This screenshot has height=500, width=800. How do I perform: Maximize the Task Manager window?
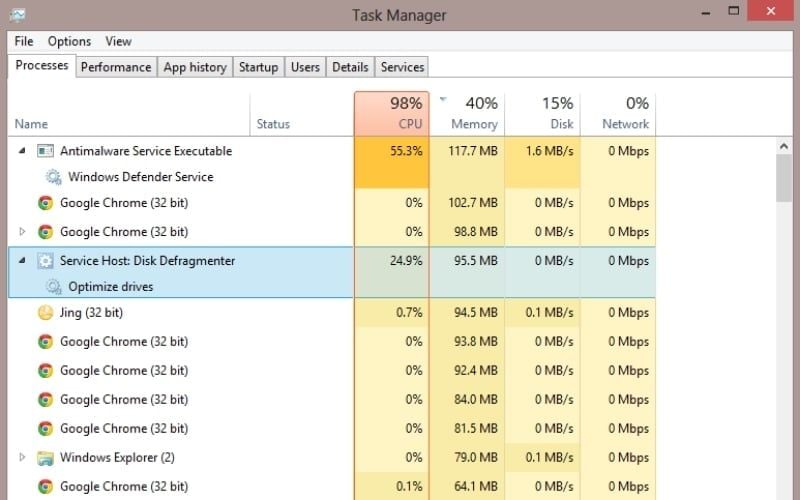tap(734, 11)
